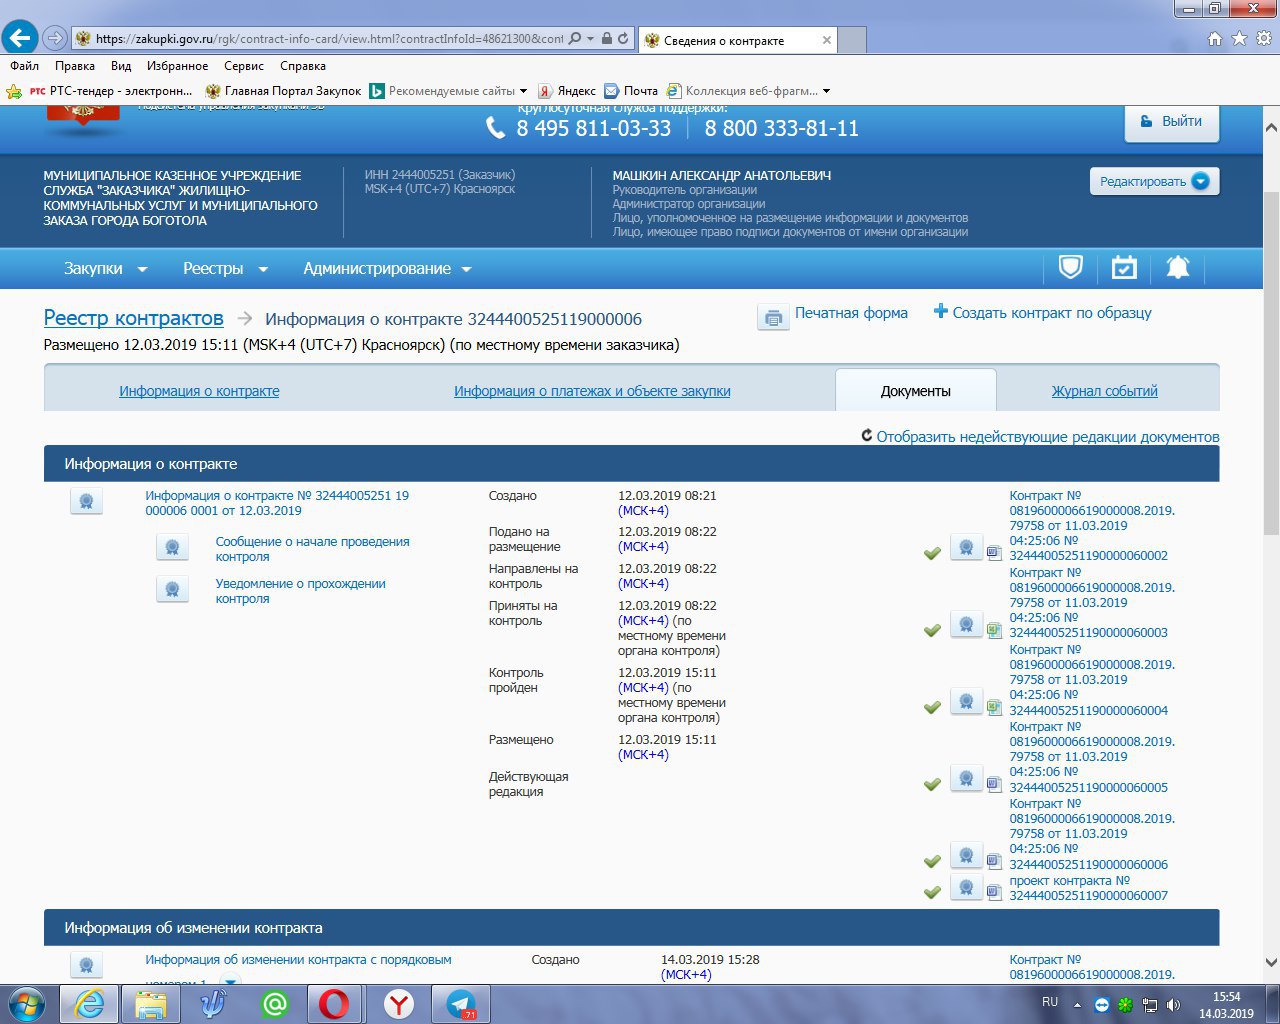Screen dimensions: 1280x1024
Task: Show hidden system tray icons
Action: pos(1077,1004)
